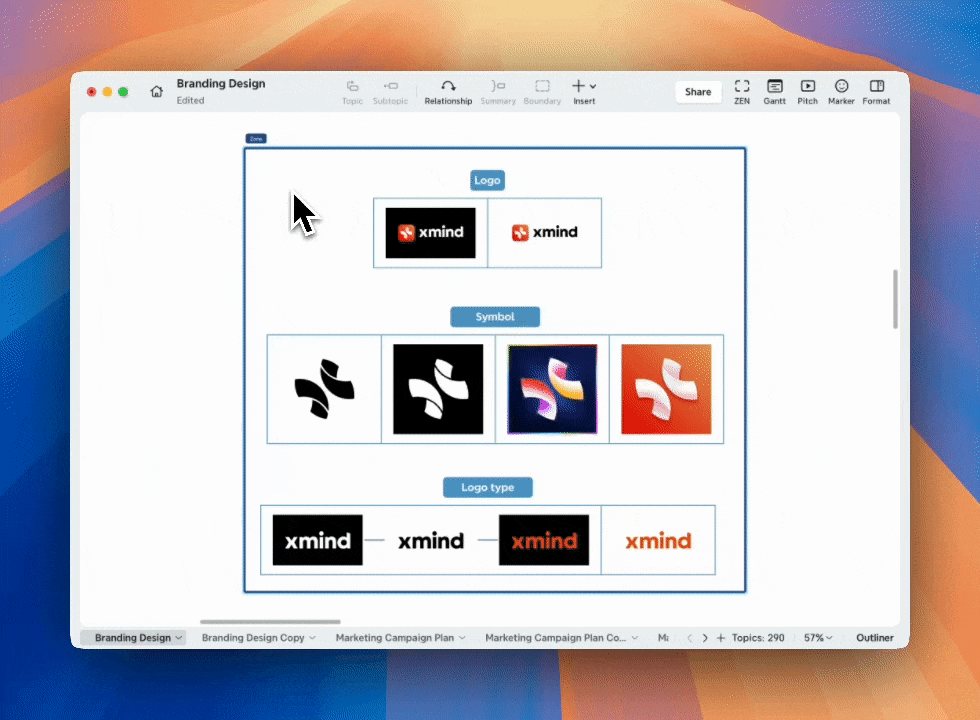
Task: Select the Symbol topic label
Action: [x=495, y=317]
